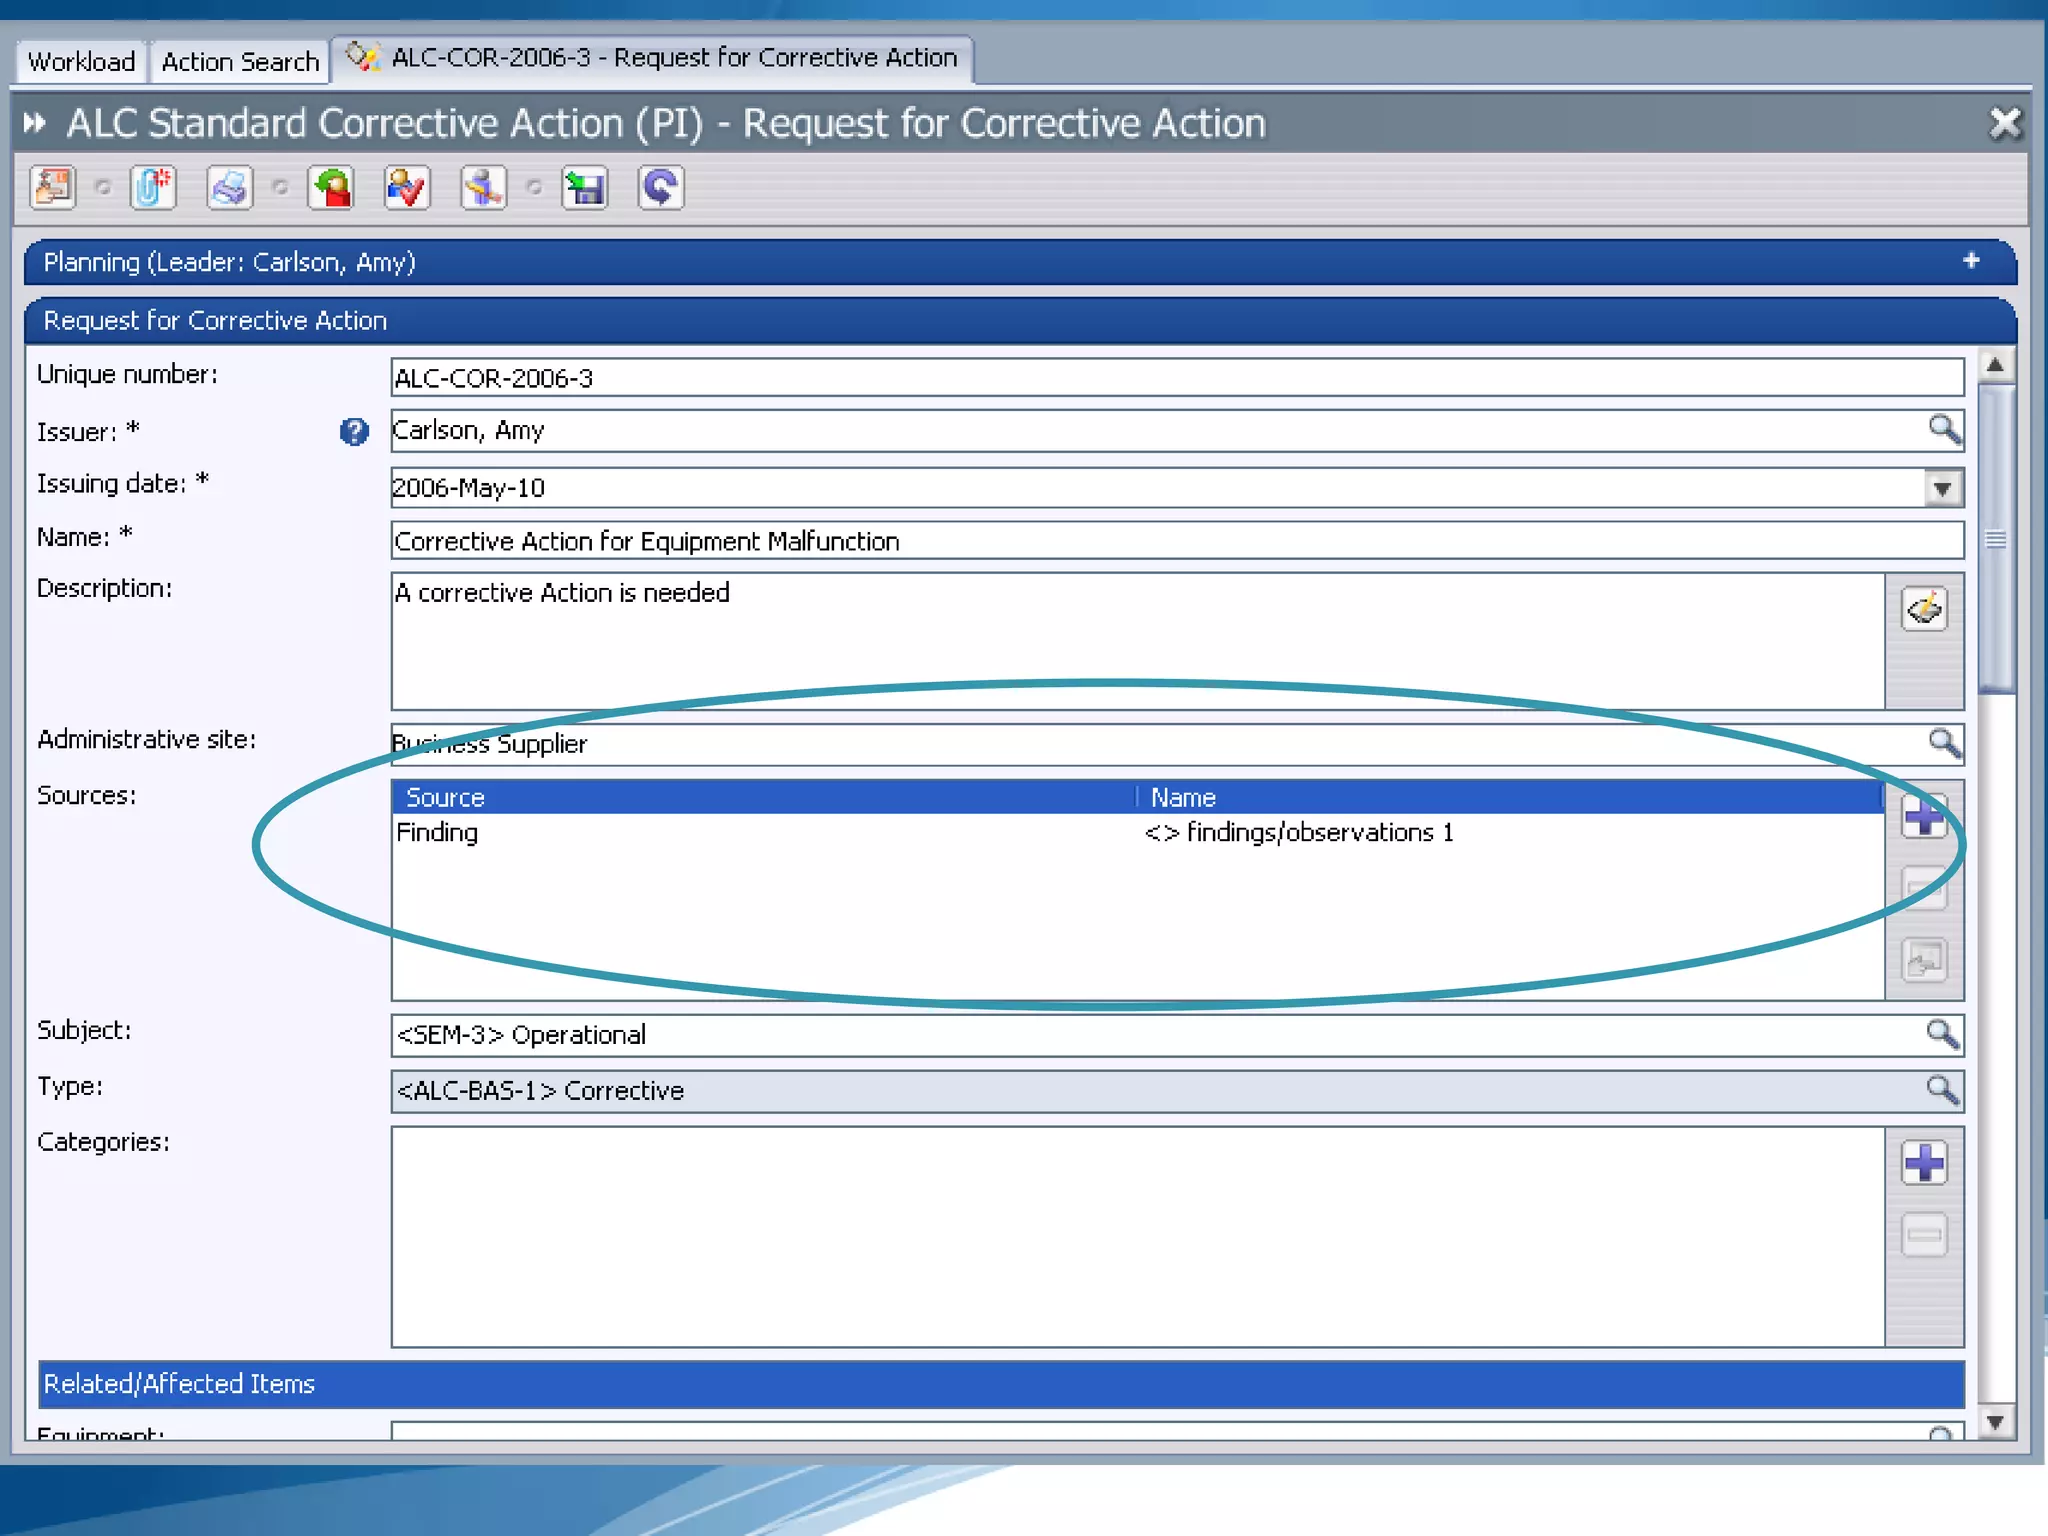Add a source with the plus icon
Image resolution: width=2048 pixels, height=1536 pixels.
click(1923, 817)
